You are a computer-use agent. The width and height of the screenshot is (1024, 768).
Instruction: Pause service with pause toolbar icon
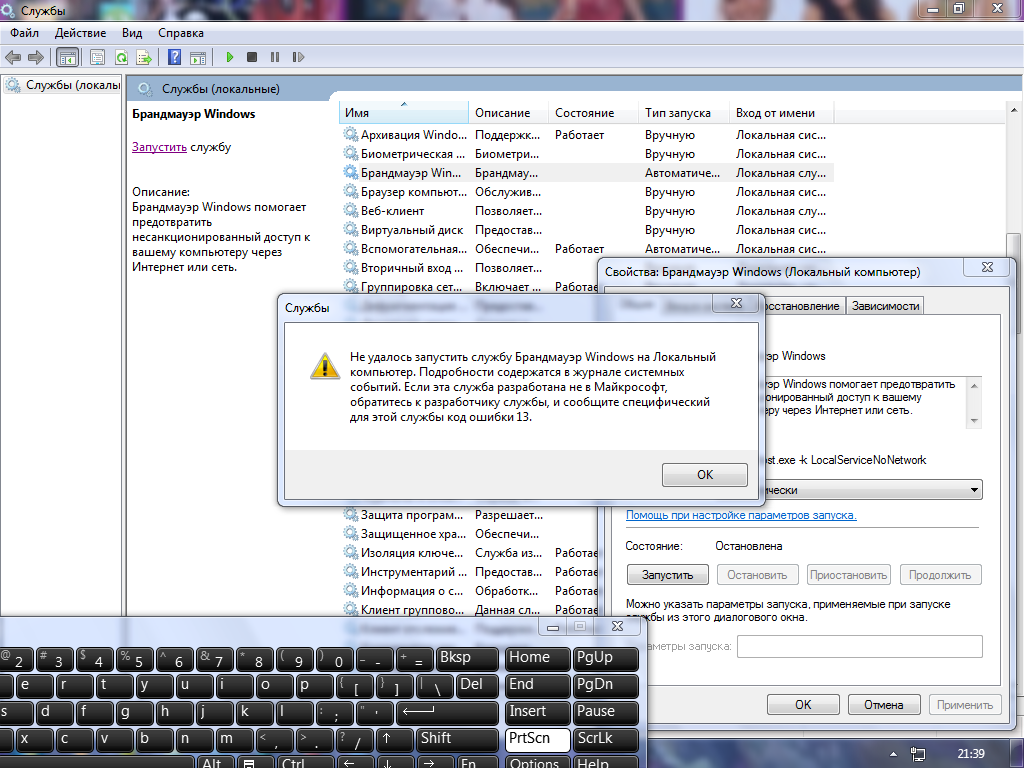[275, 57]
